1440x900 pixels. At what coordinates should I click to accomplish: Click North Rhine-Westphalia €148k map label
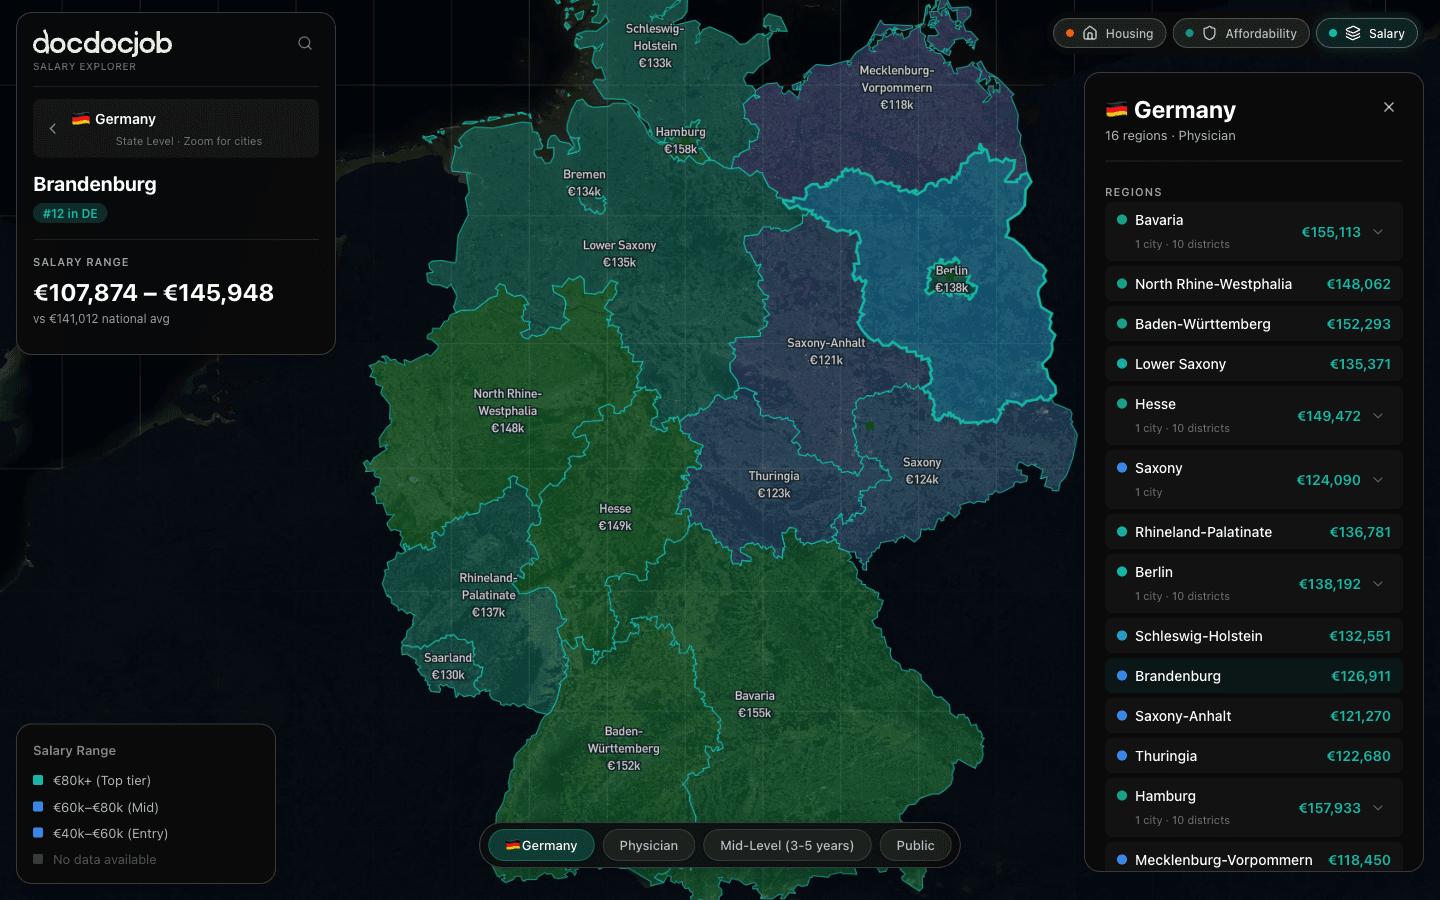(508, 411)
